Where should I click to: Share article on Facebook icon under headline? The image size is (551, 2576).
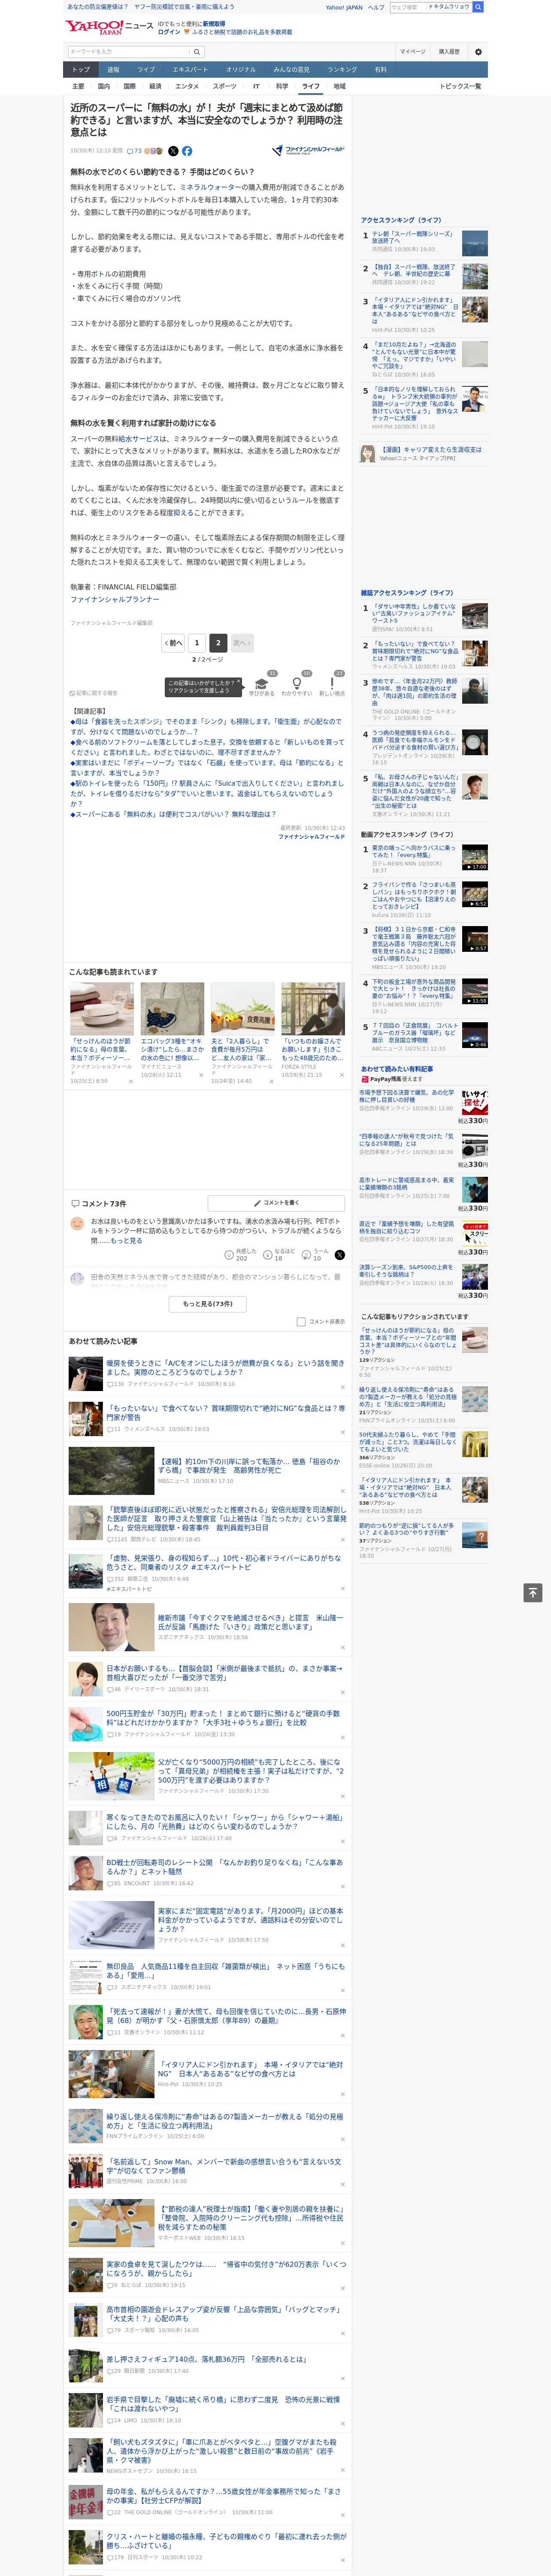click(187, 151)
